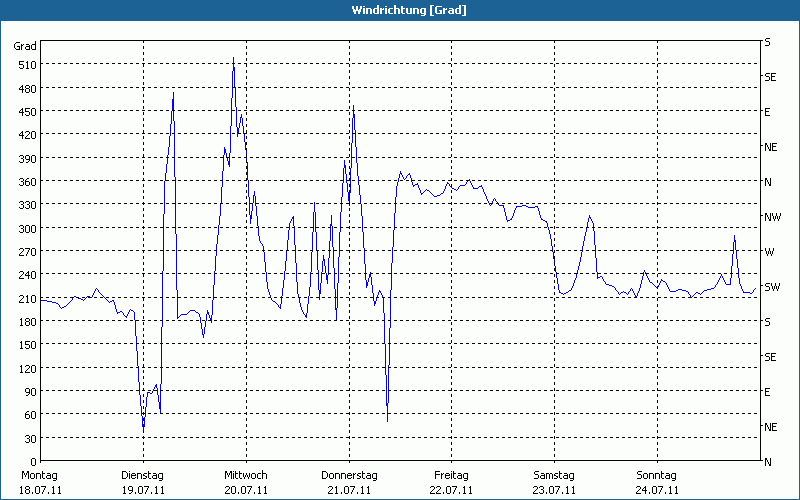
Task: Select the Grad axis unit label
Action: pyautogui.click(x=25, y=46)
